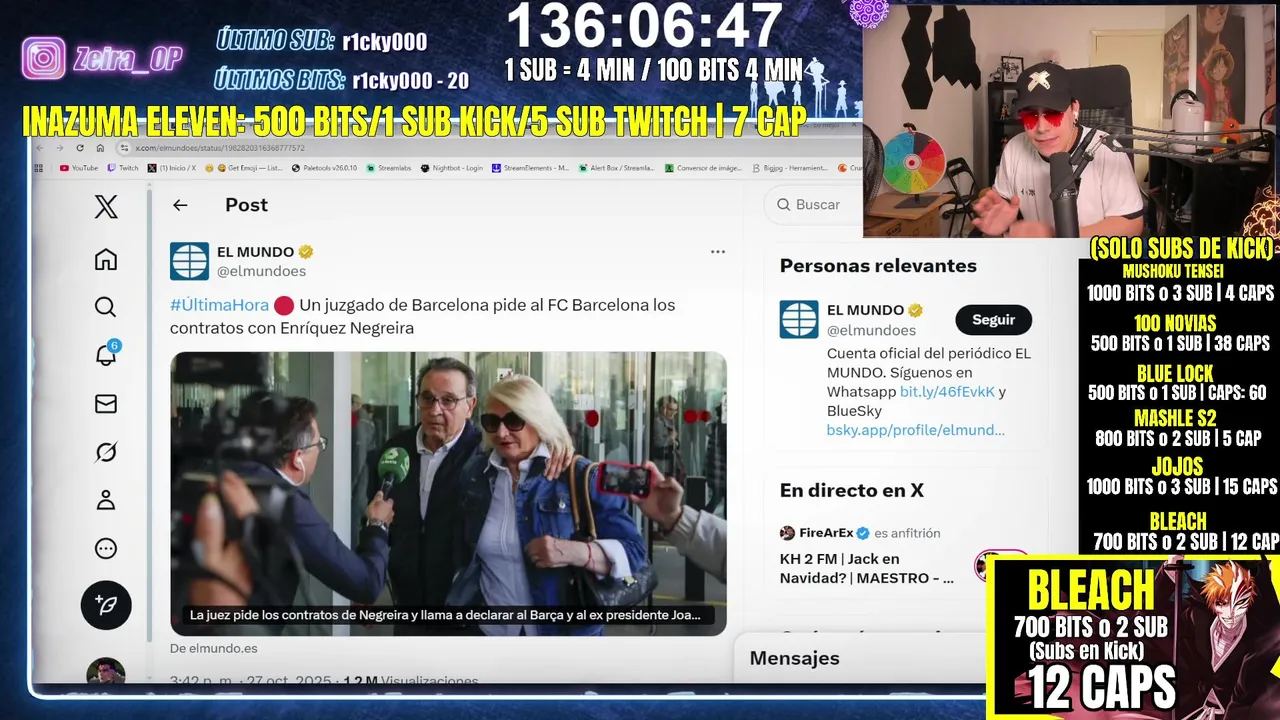Open Grok icon in the sidebar
Screen dimensions: 1280x720
pyautogui.click(x=106, y=452)
